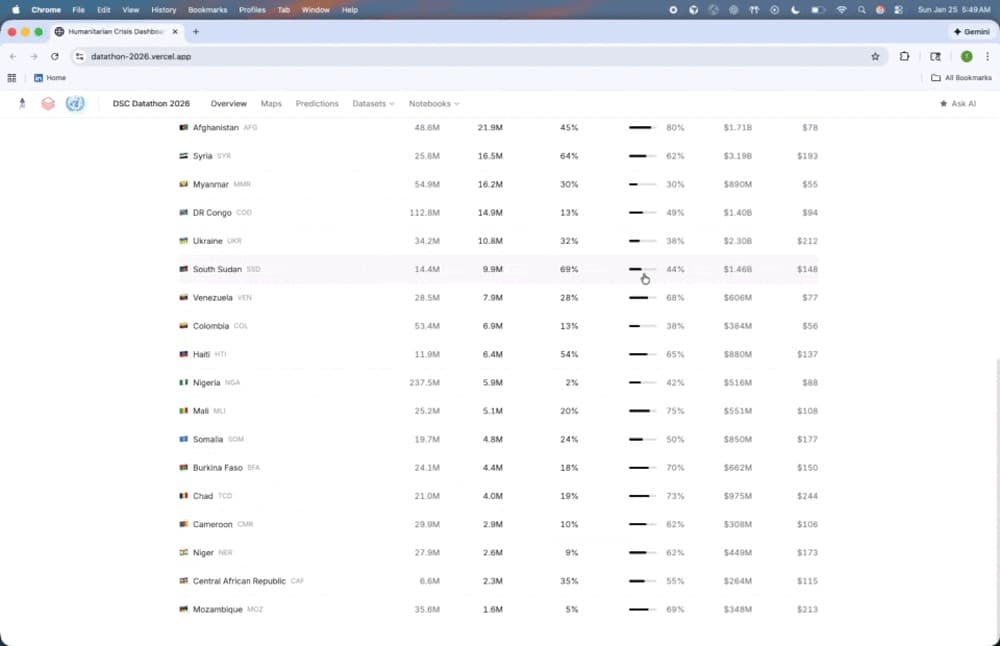Click the Afghanistan flag icon
This screenshot has width=1000, height=646.
(184, 128)
